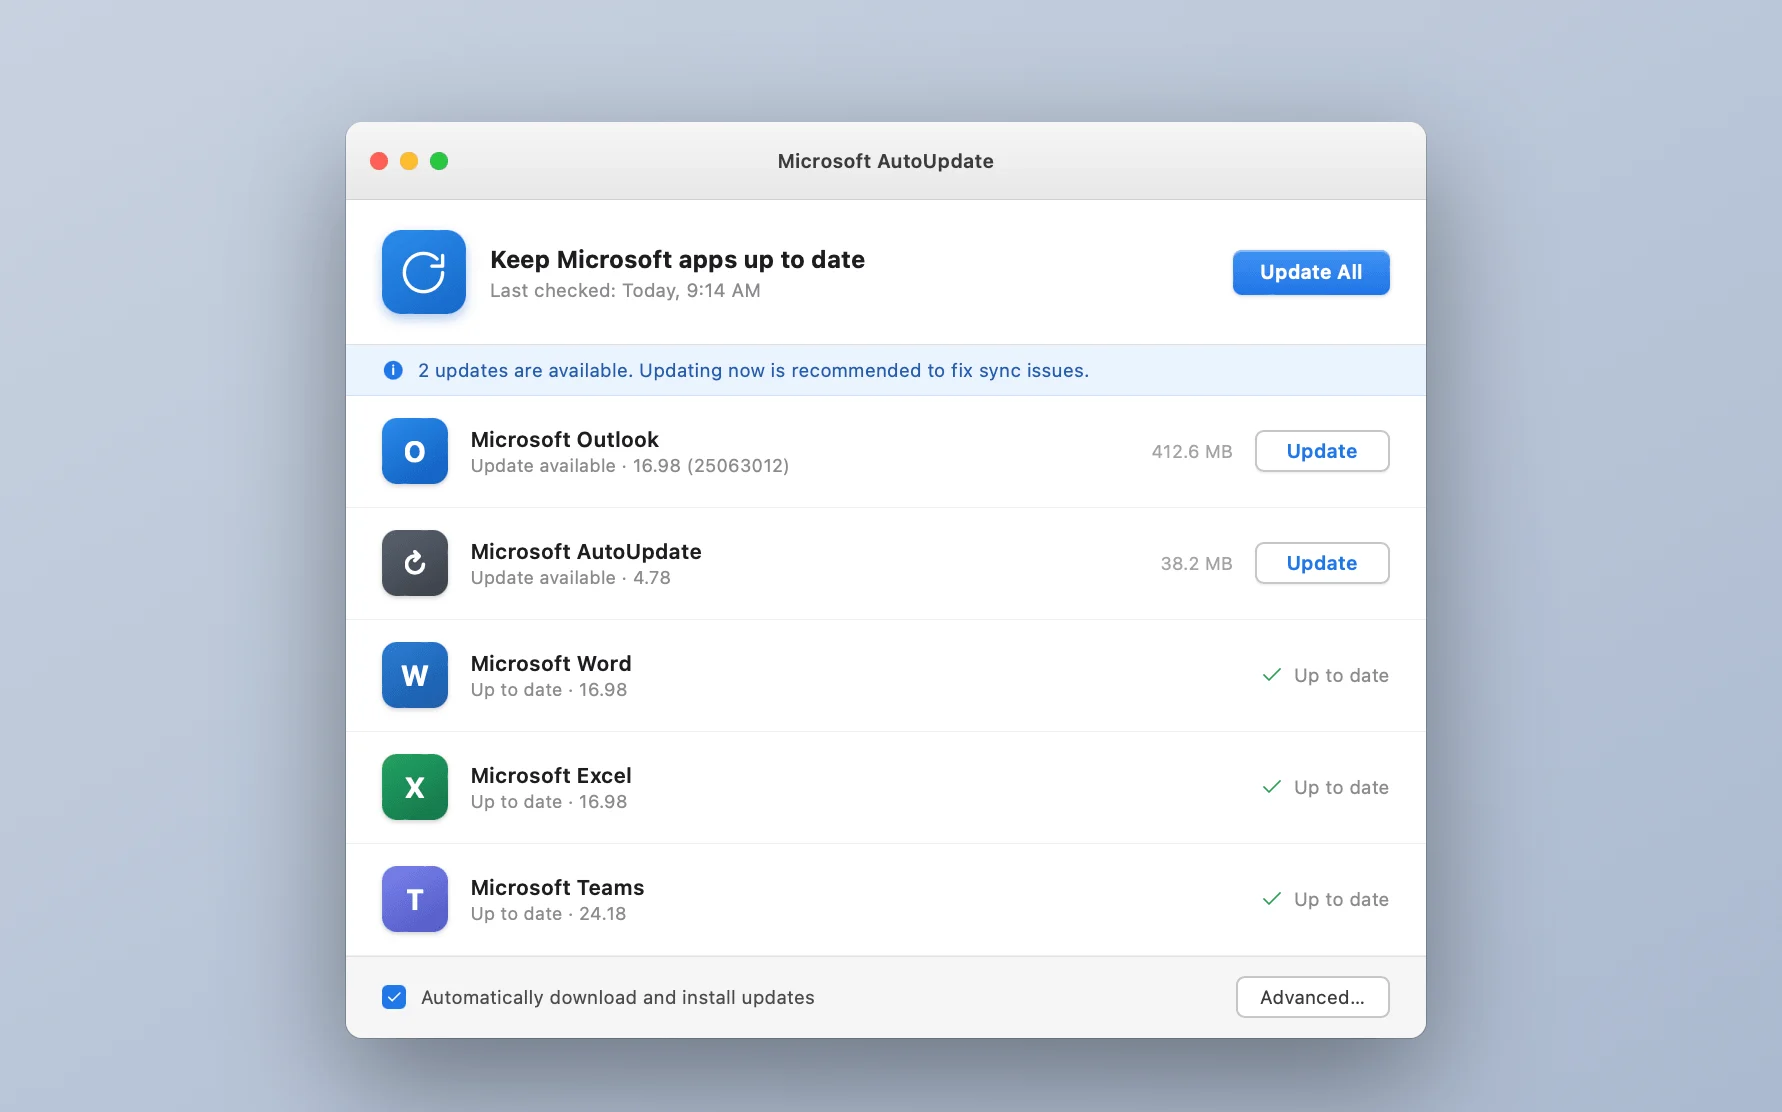Click the 412.6 MB size label
Image resolution: width=1782 pixels, height=1112 pixels.
1192,451
